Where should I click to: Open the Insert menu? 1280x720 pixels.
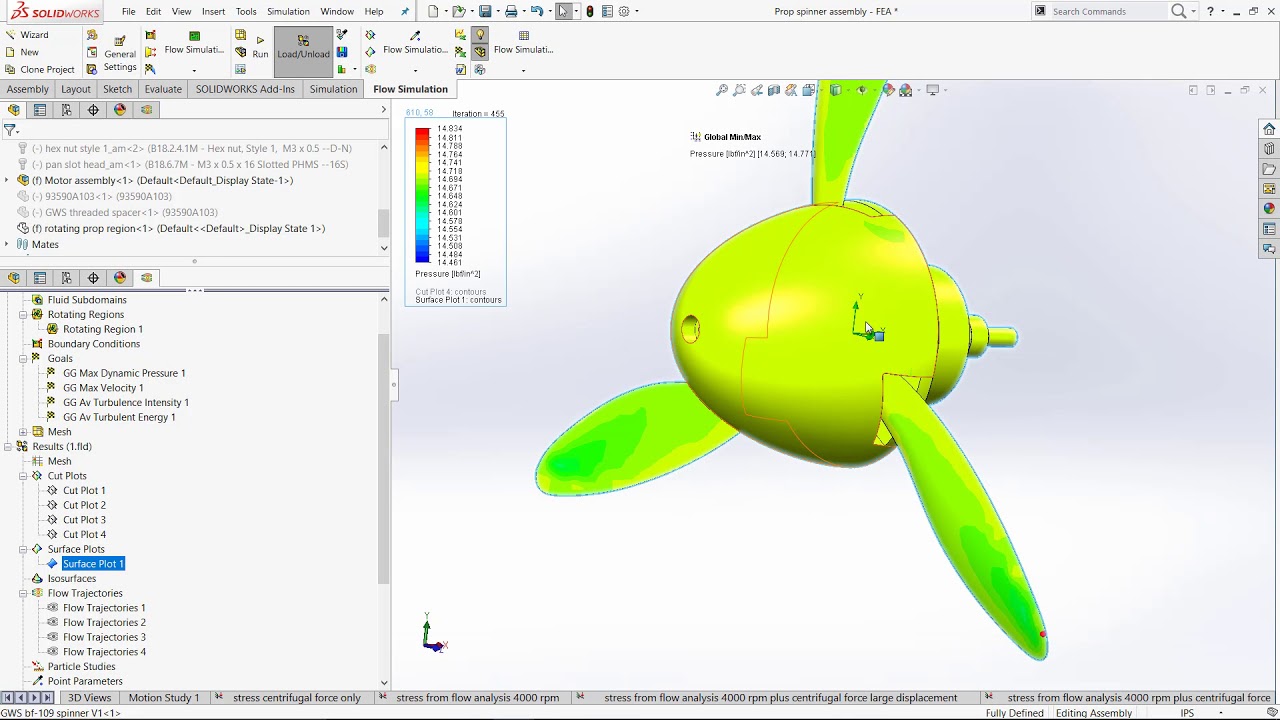pyautogui.click(x=213, y=11)
